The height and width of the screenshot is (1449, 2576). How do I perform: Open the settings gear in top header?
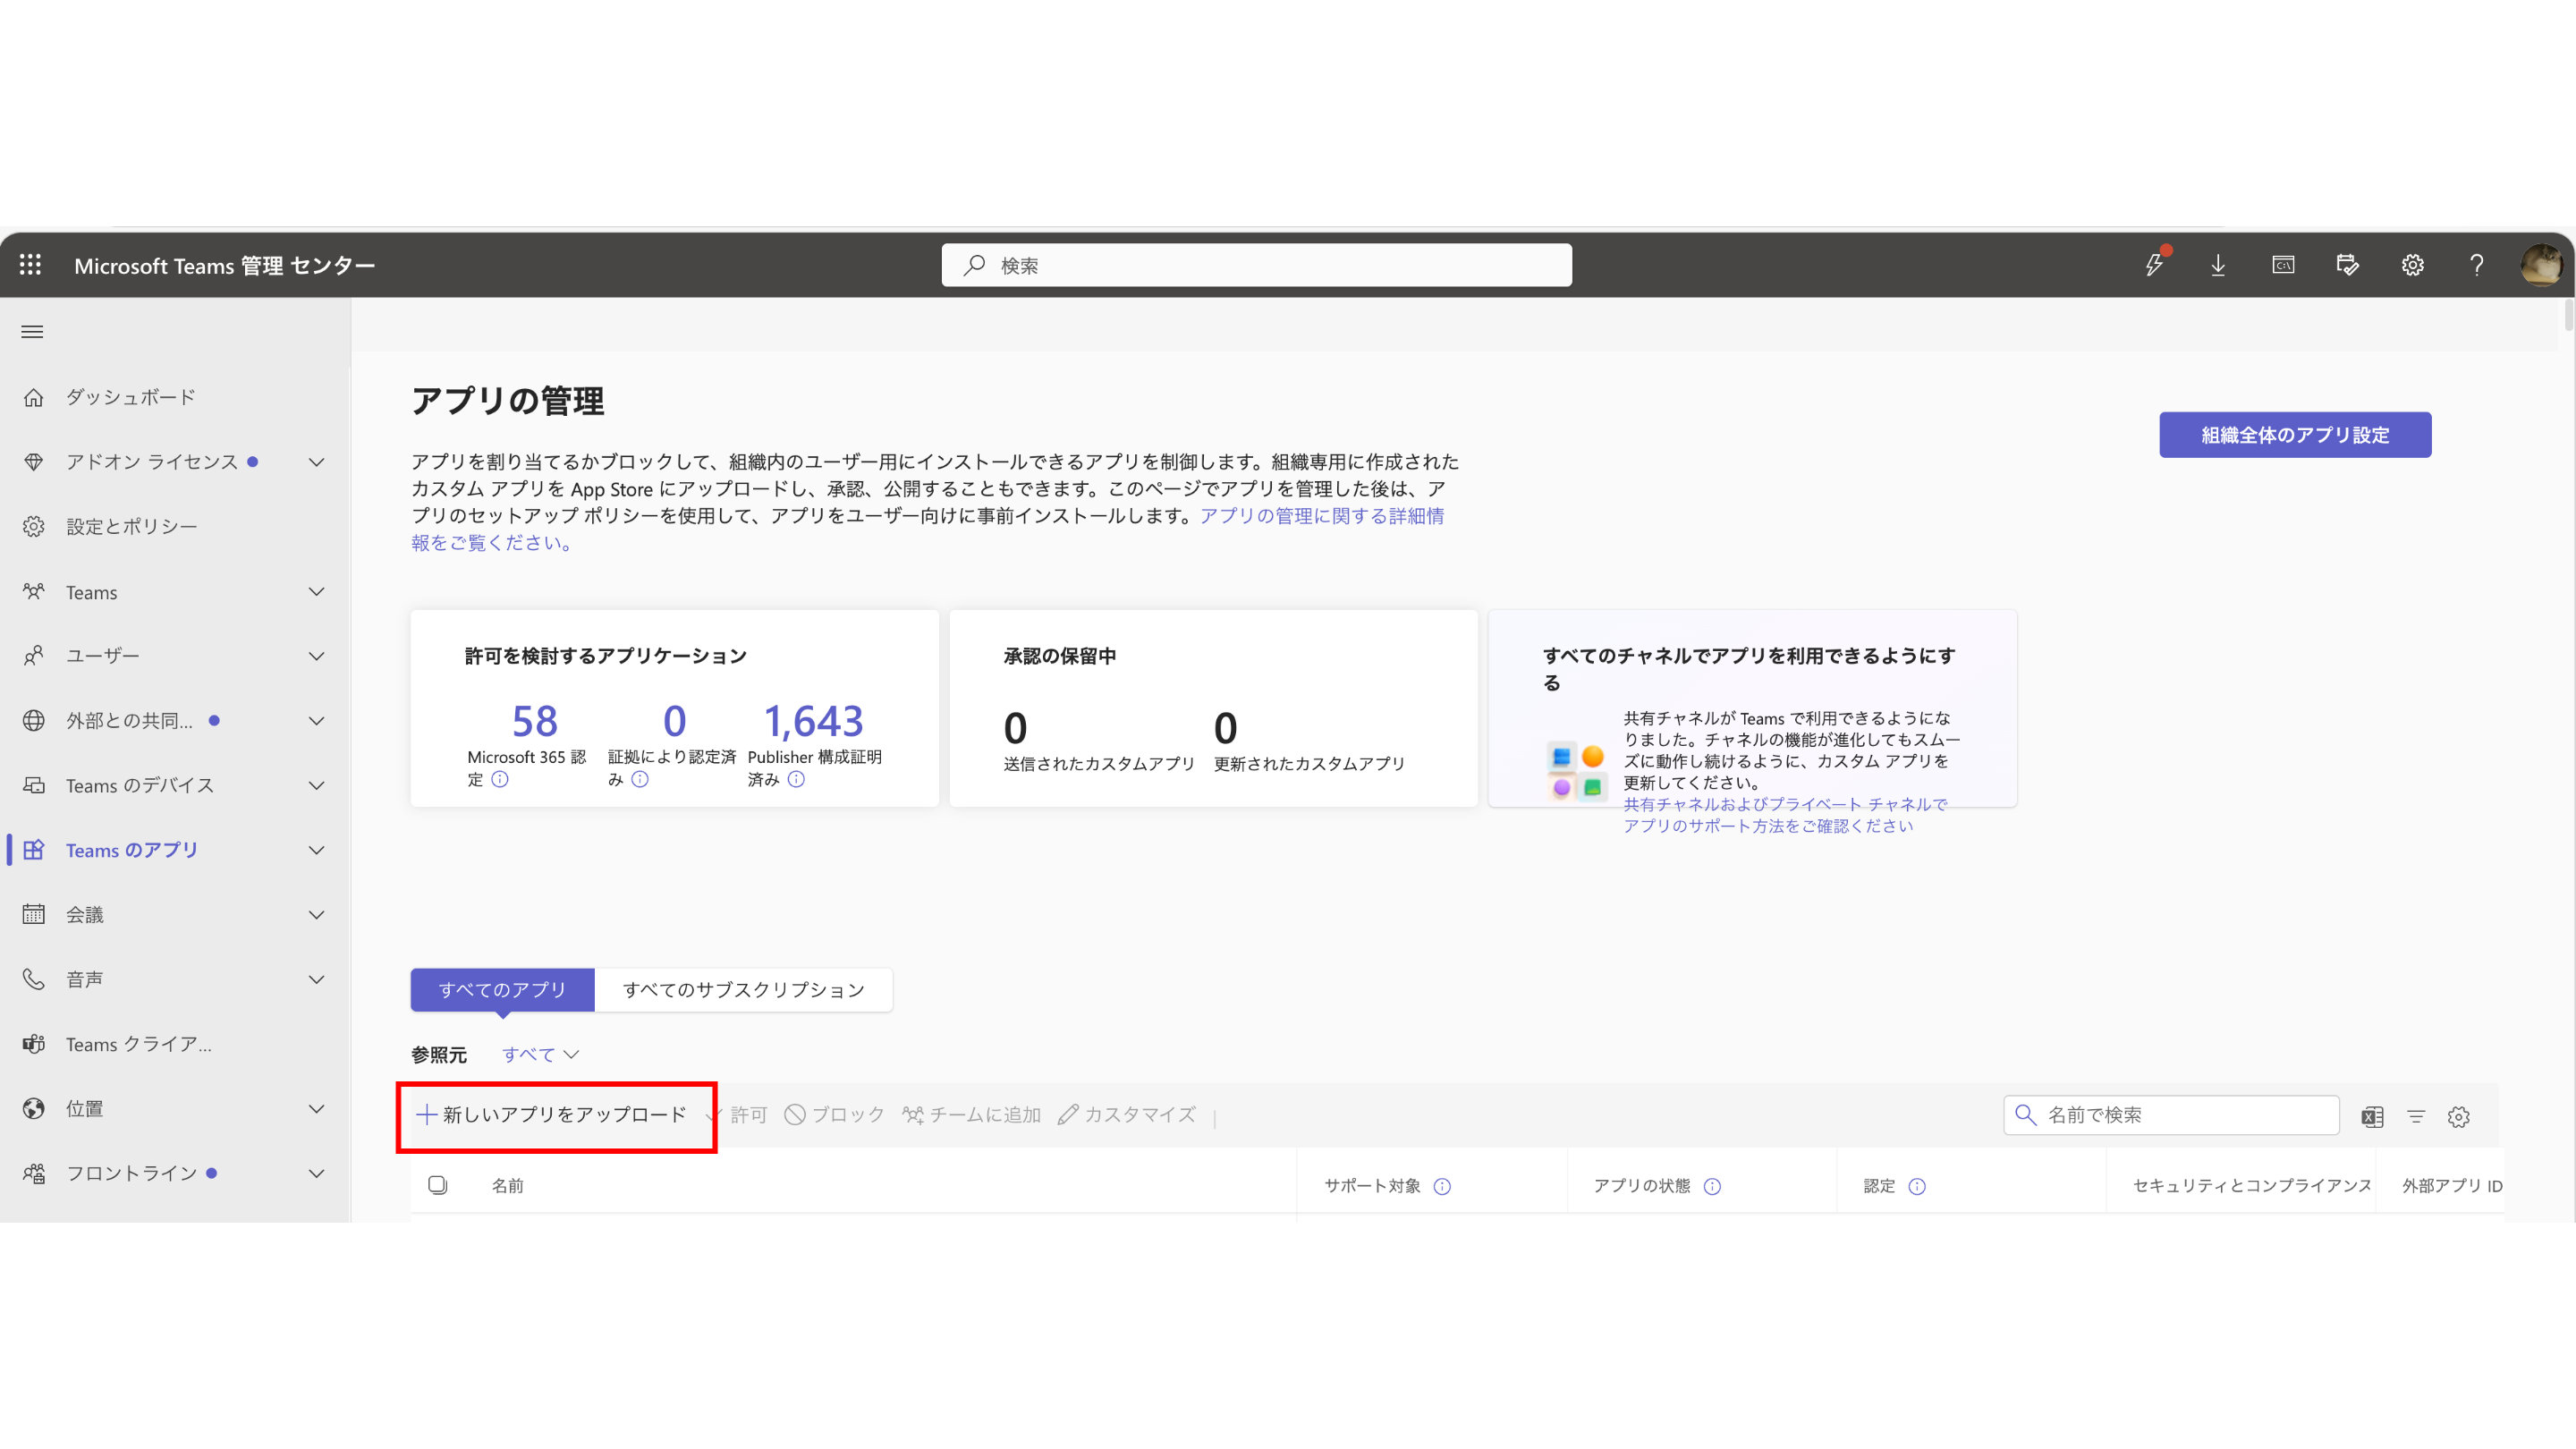pos(2412,265)
